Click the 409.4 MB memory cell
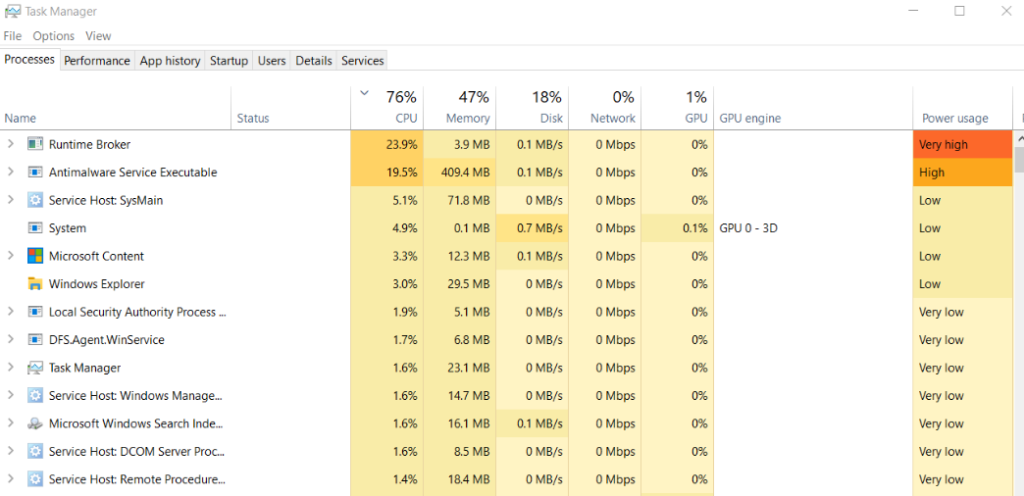This screenshot has height=496, width=1024. click(x=460, y=172)
